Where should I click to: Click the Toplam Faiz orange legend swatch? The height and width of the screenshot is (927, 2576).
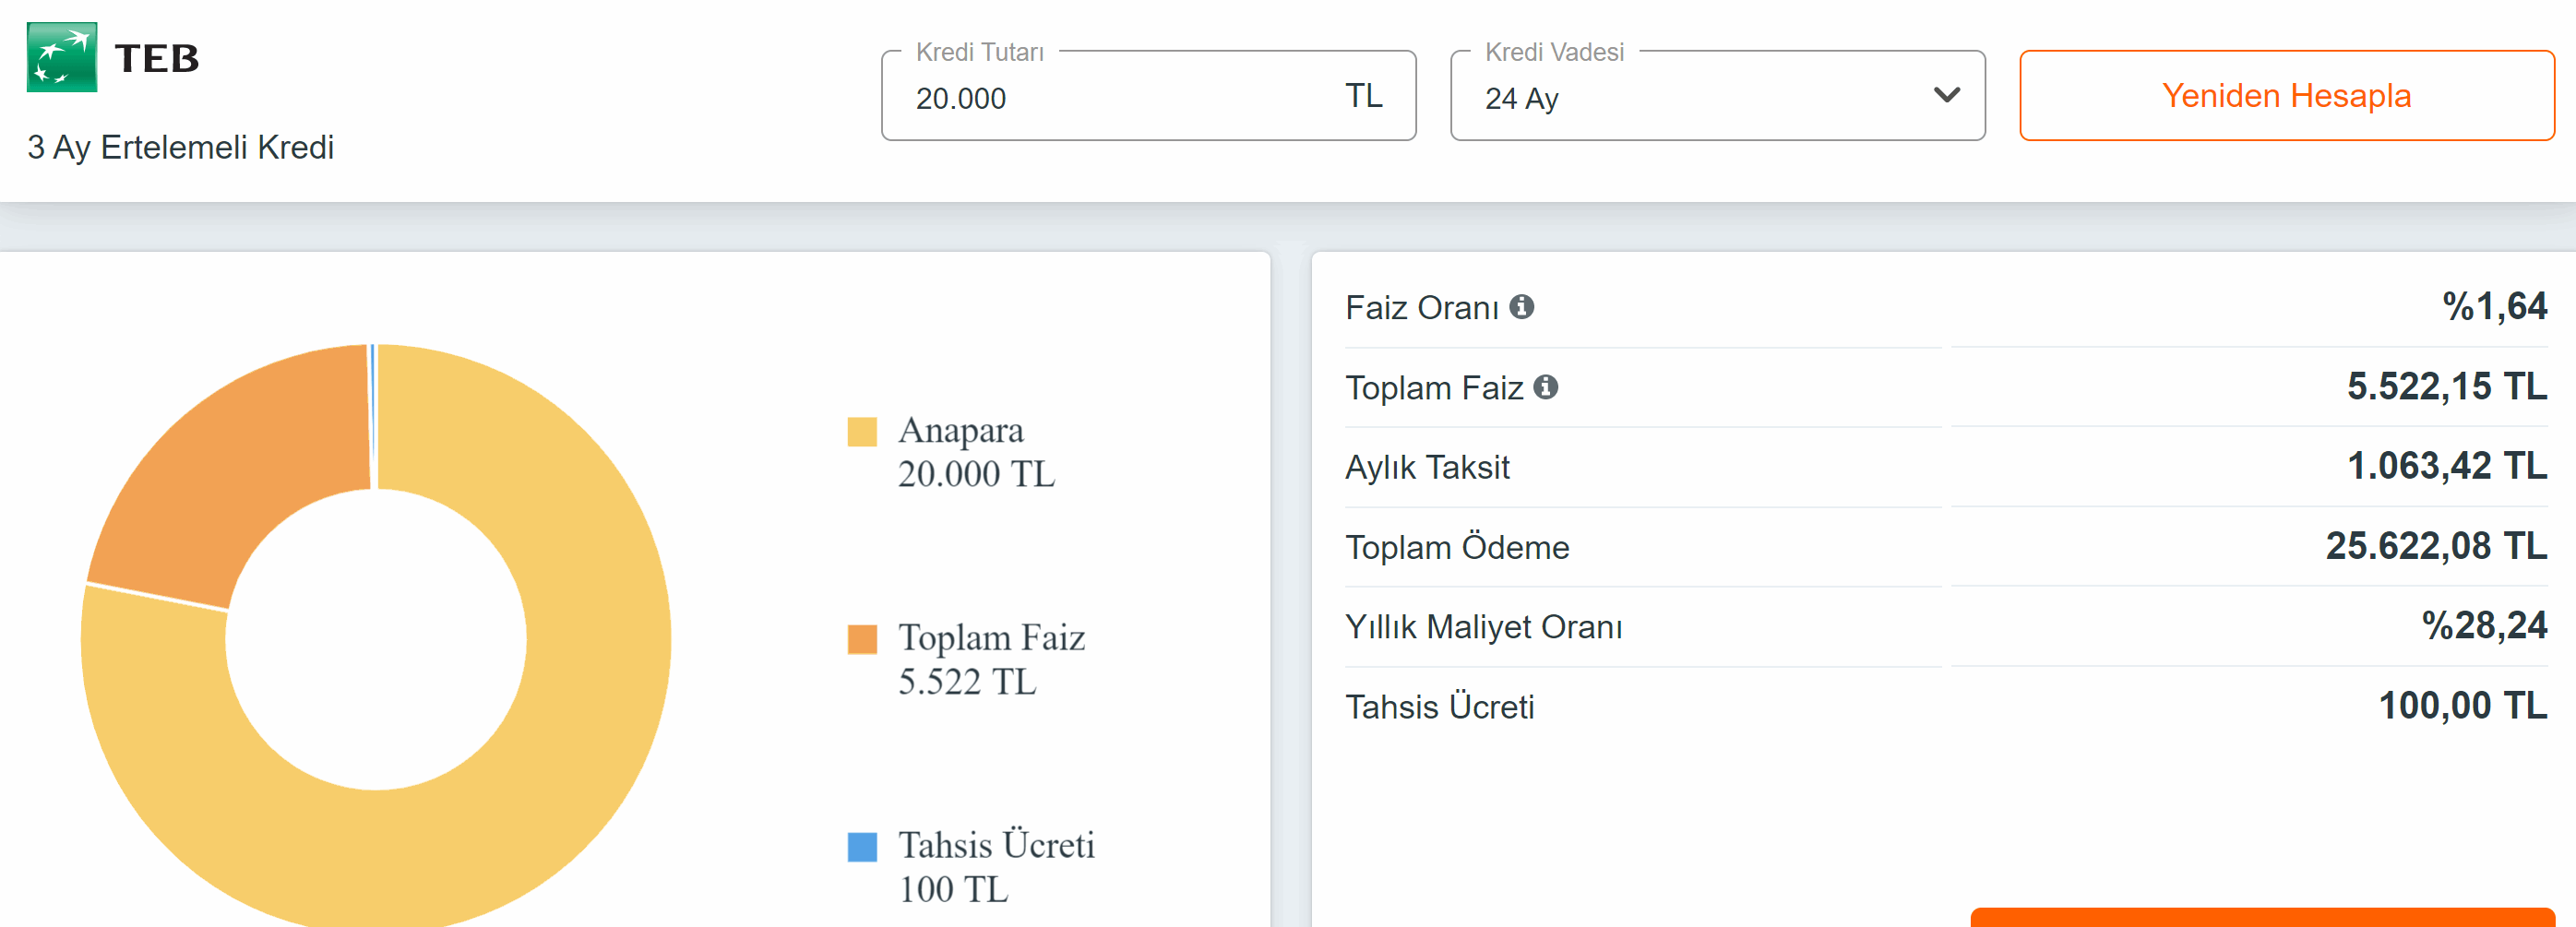tap(862, 639)
